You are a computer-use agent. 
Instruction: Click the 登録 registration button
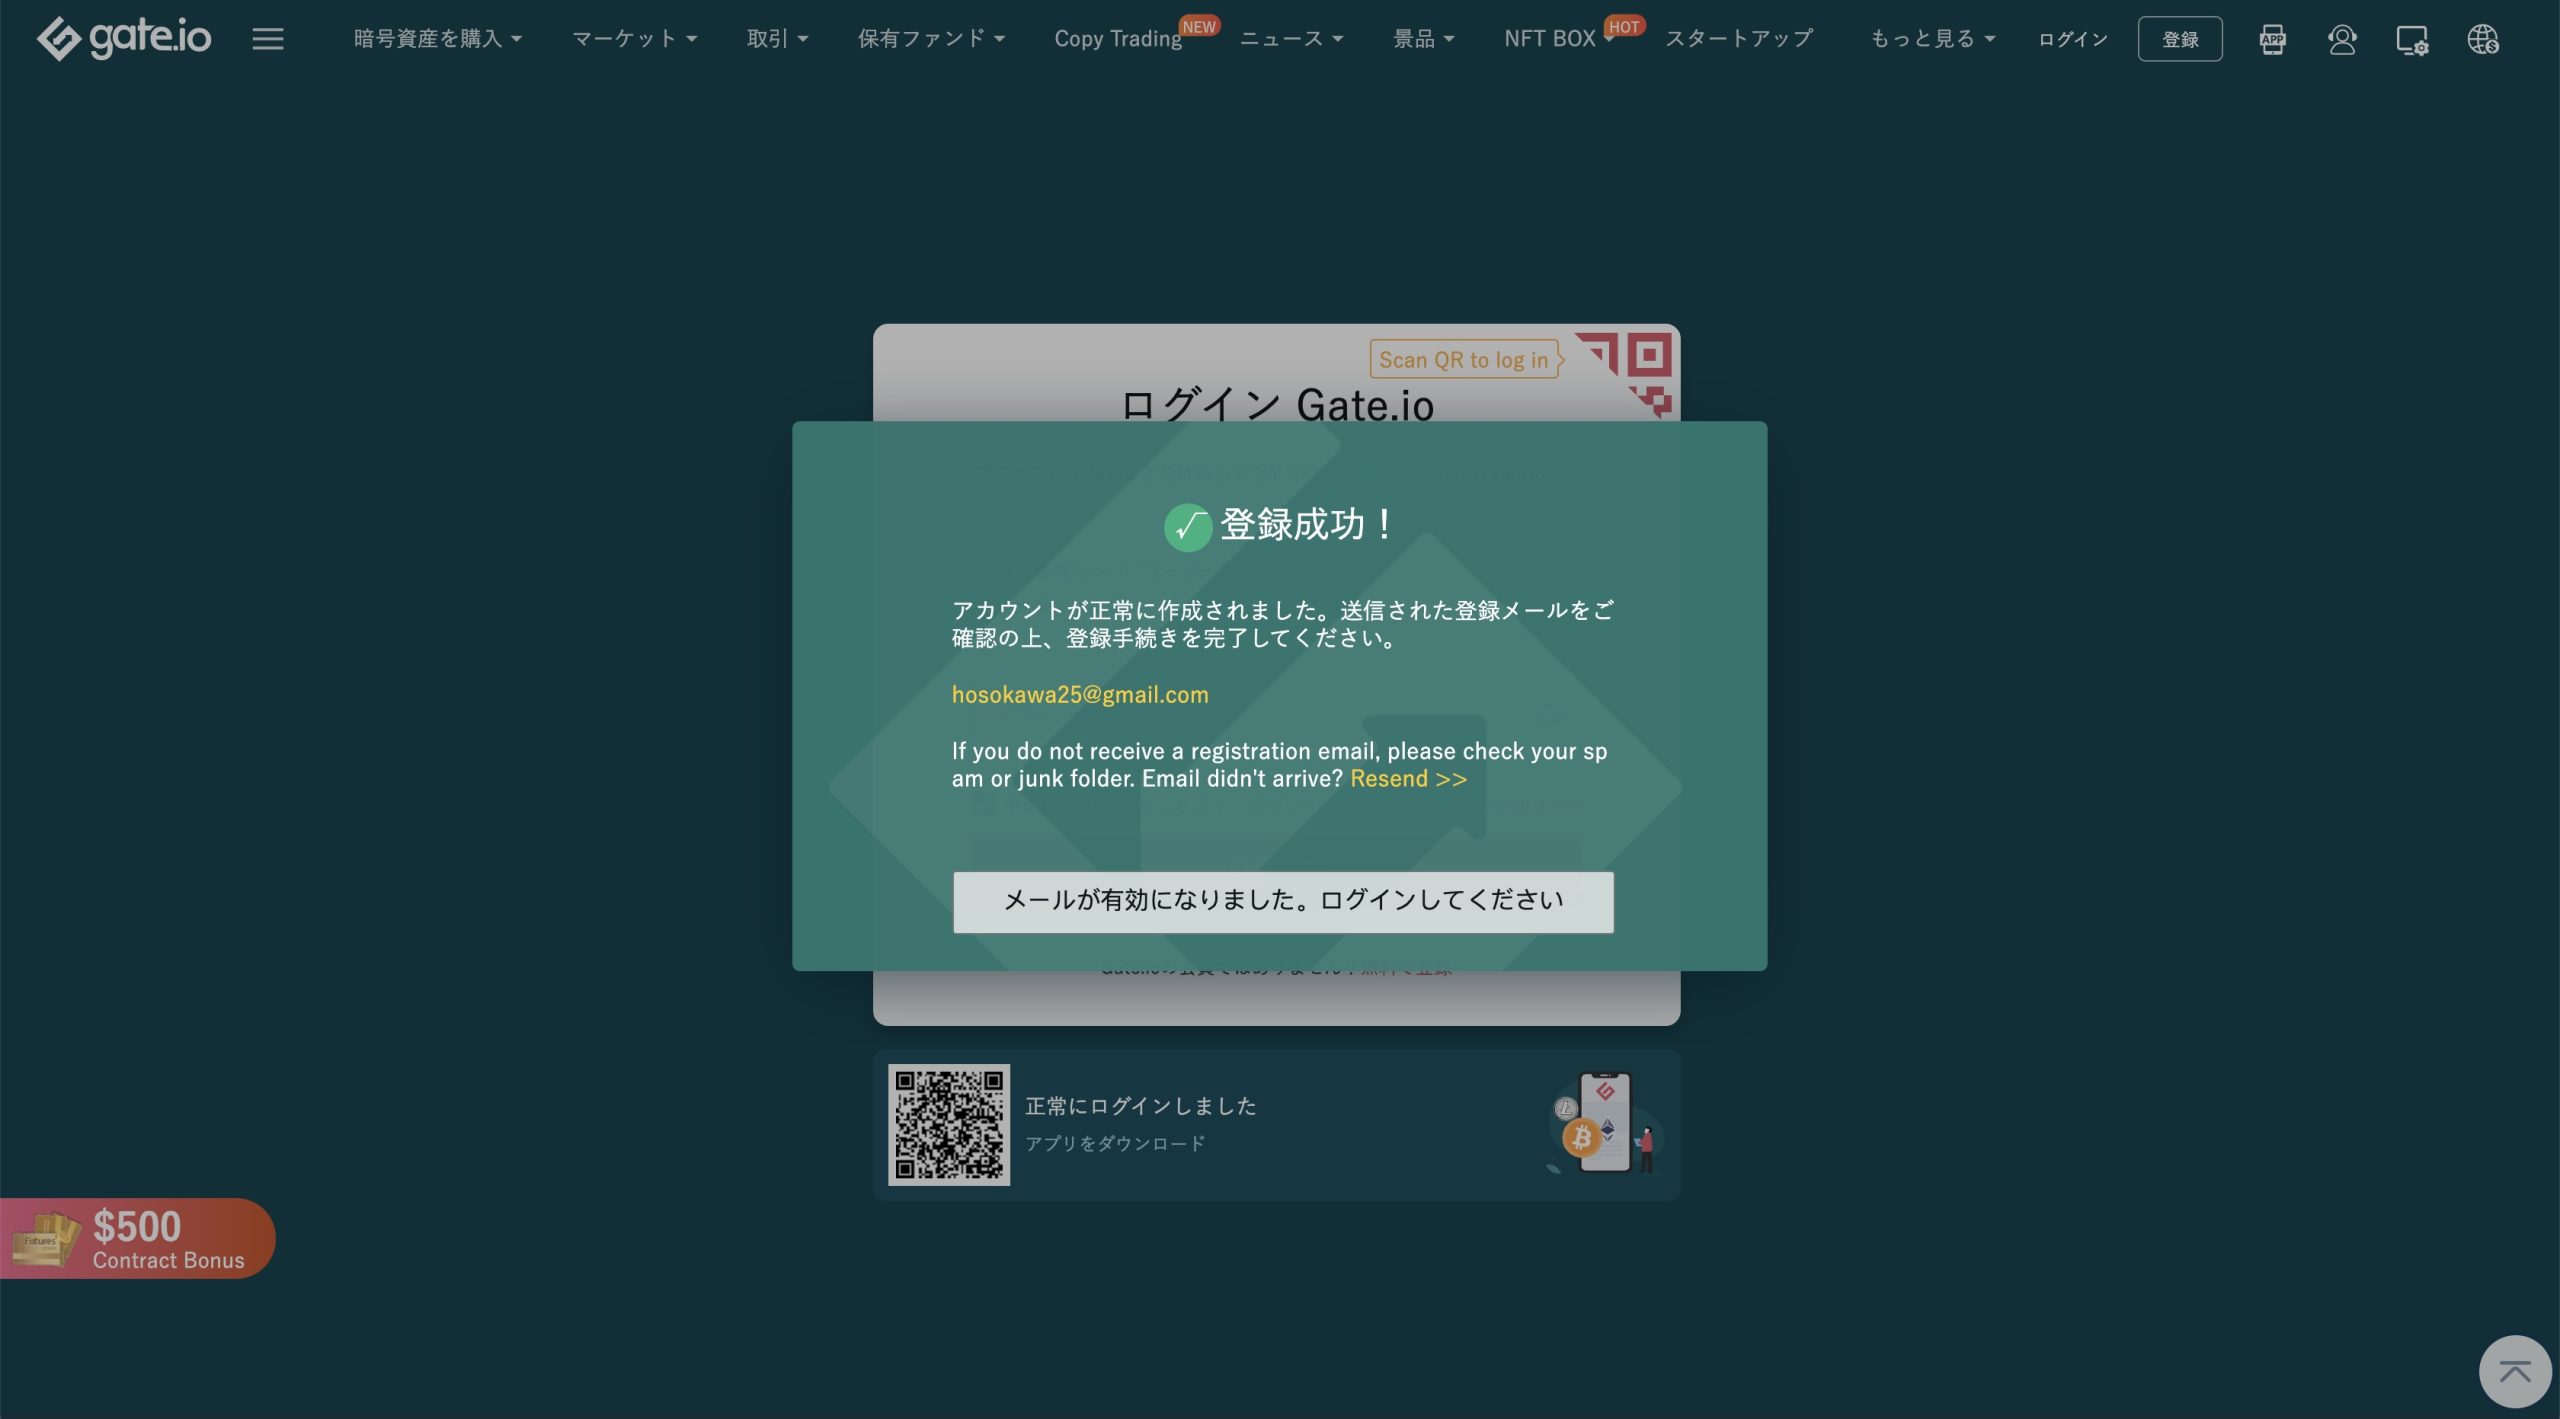pyautogui.click(x=2180, y=39)
